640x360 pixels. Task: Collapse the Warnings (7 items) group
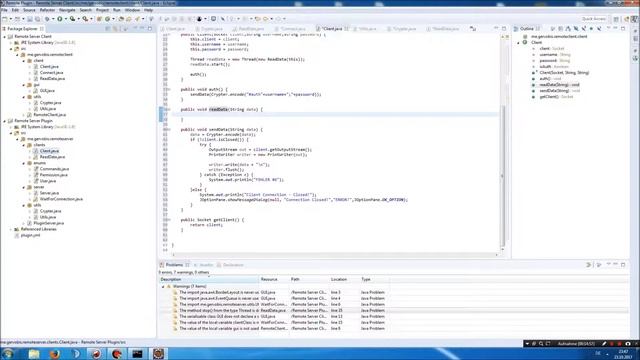(x=163, y=287)
